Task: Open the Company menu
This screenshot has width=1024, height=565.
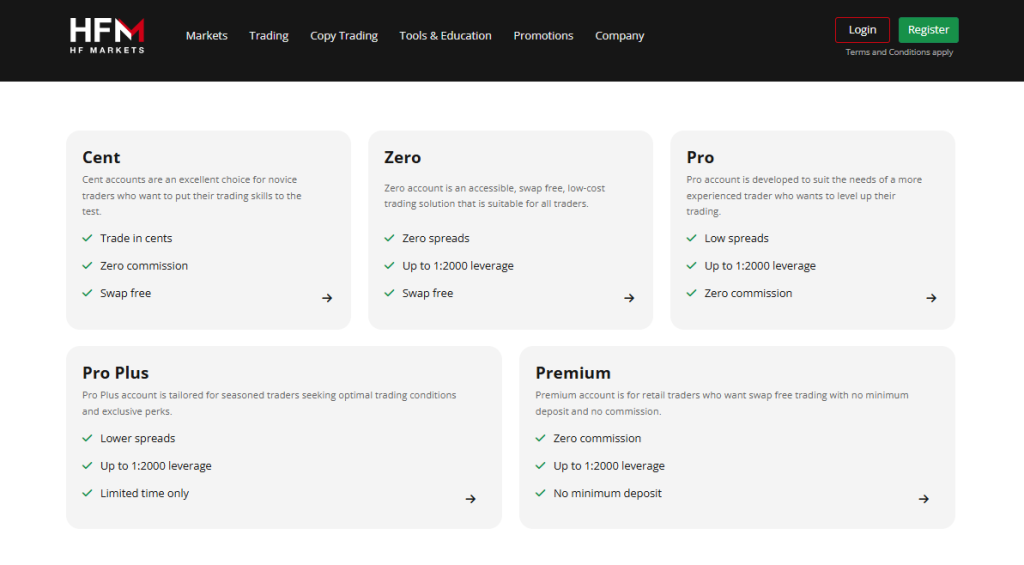Action: [x=619, y=36]
